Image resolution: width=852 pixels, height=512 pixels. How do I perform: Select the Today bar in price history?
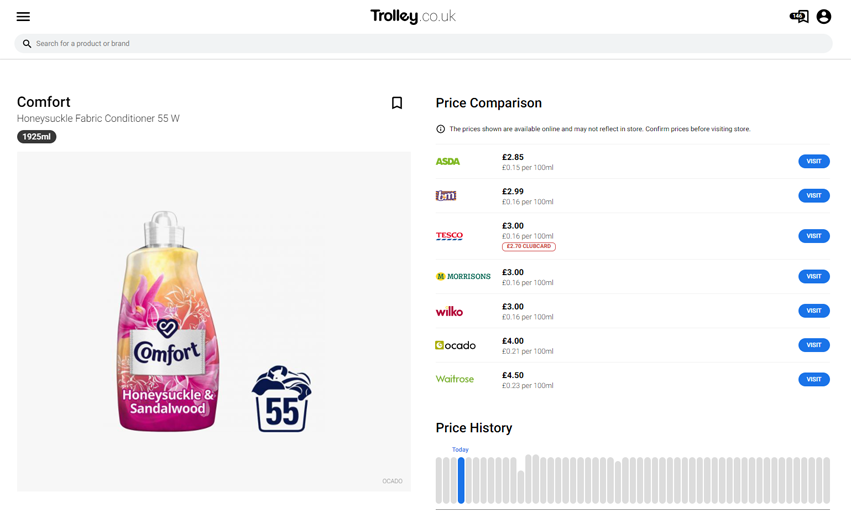(x=461, y=480)
